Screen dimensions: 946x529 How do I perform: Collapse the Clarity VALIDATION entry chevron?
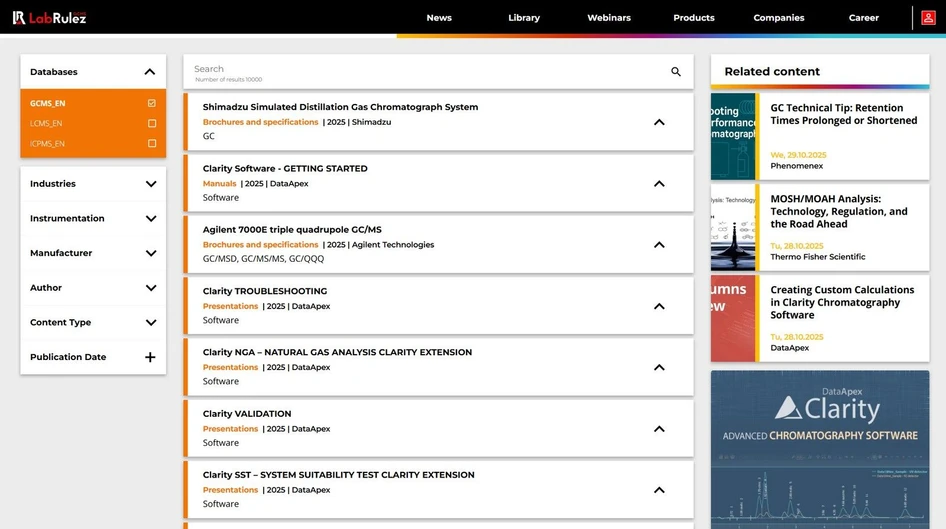[659, 429]
